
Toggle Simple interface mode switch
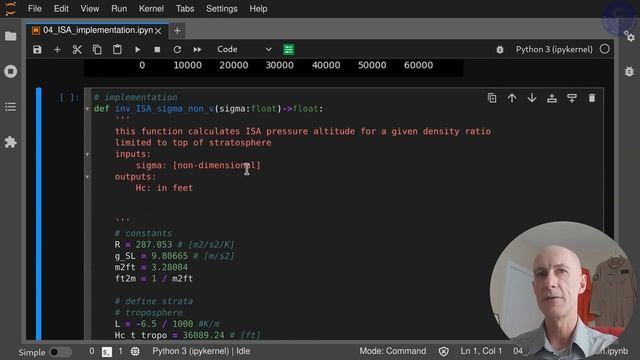click(x=60, y=352)
